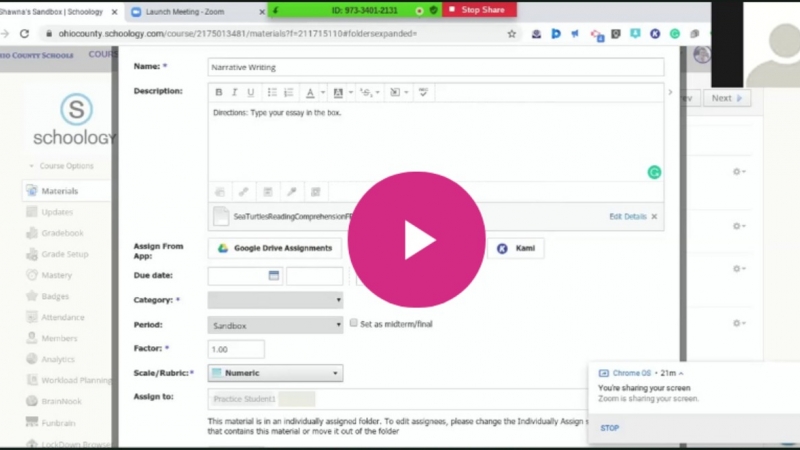800x450 pixels.
Task: Play the video with the pink button
Action: click(x=419, y=239)
